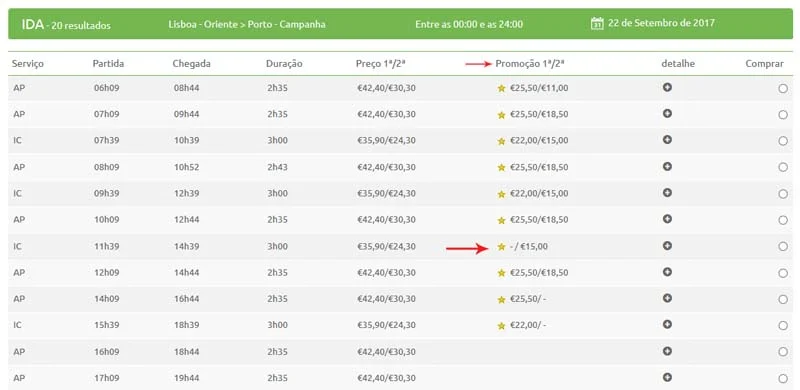Click price €42,40/€30,30 of the 17h09 train

386,378
